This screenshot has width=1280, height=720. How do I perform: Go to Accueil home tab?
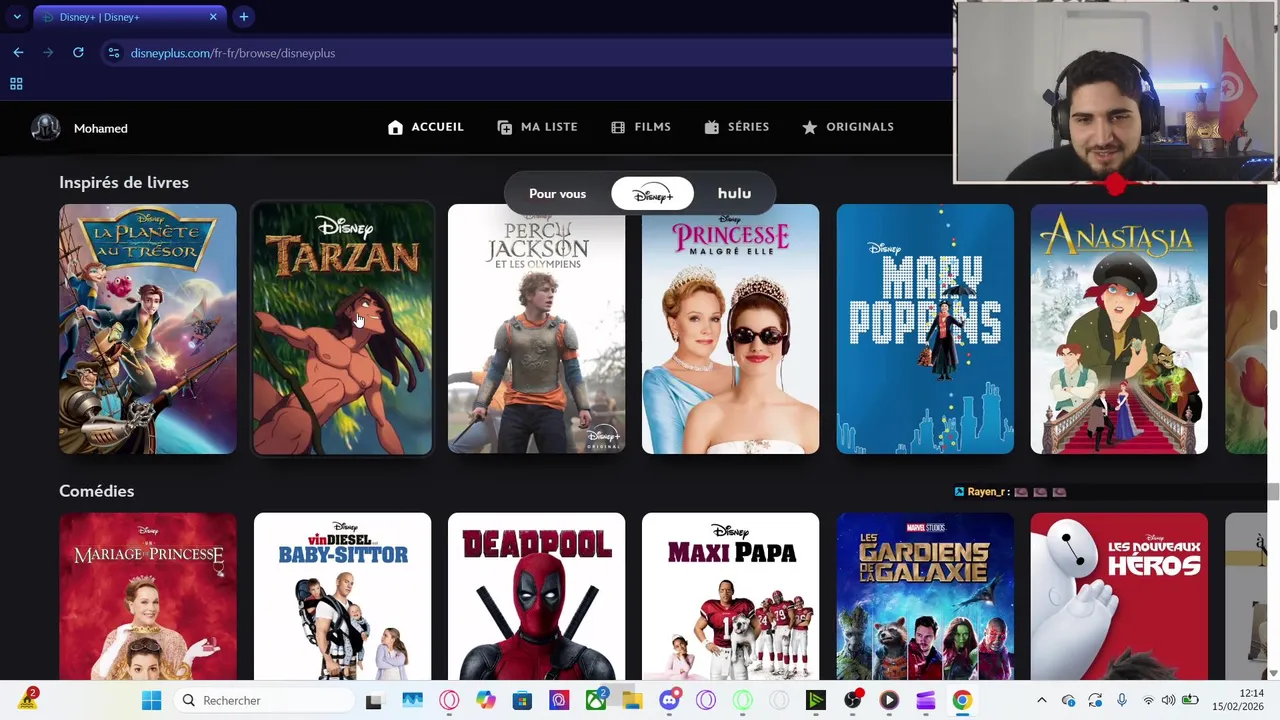pos(426,127)
